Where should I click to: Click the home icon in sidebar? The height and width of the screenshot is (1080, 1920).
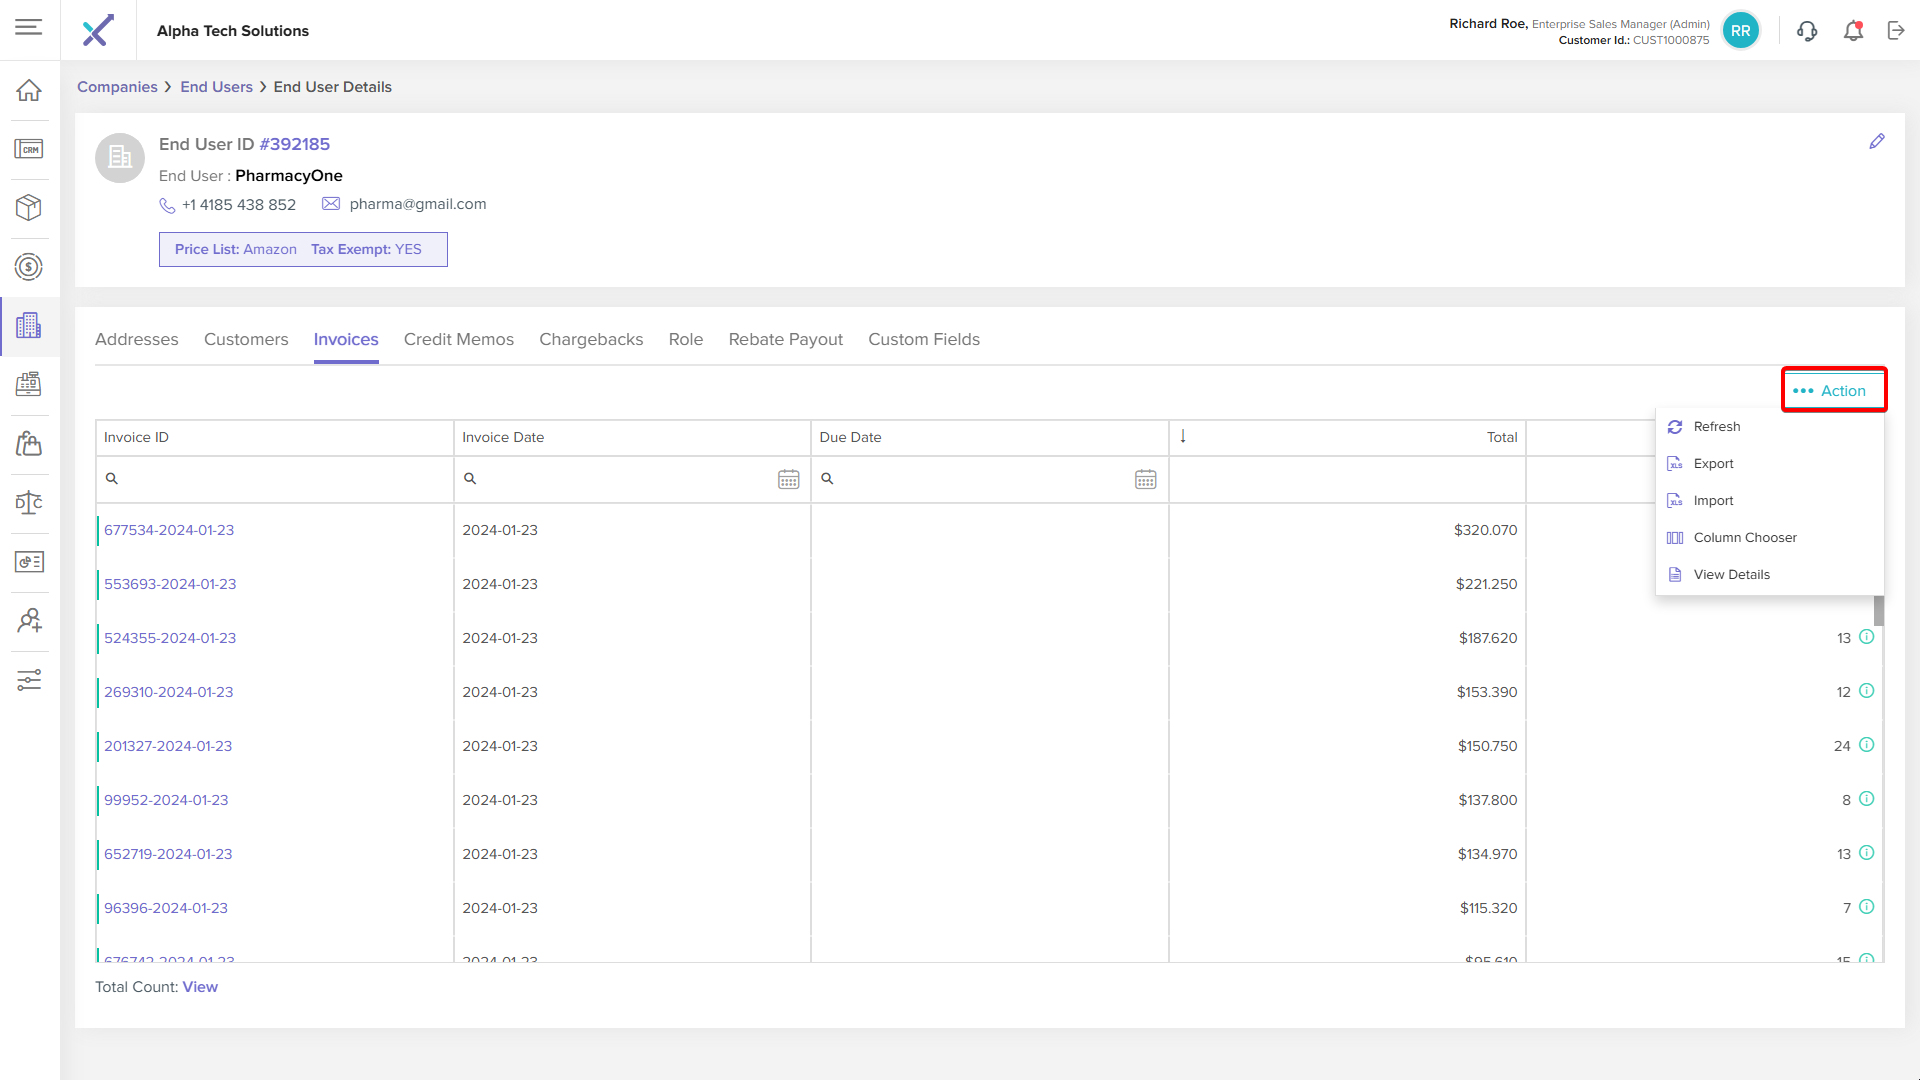coord(29,90)
